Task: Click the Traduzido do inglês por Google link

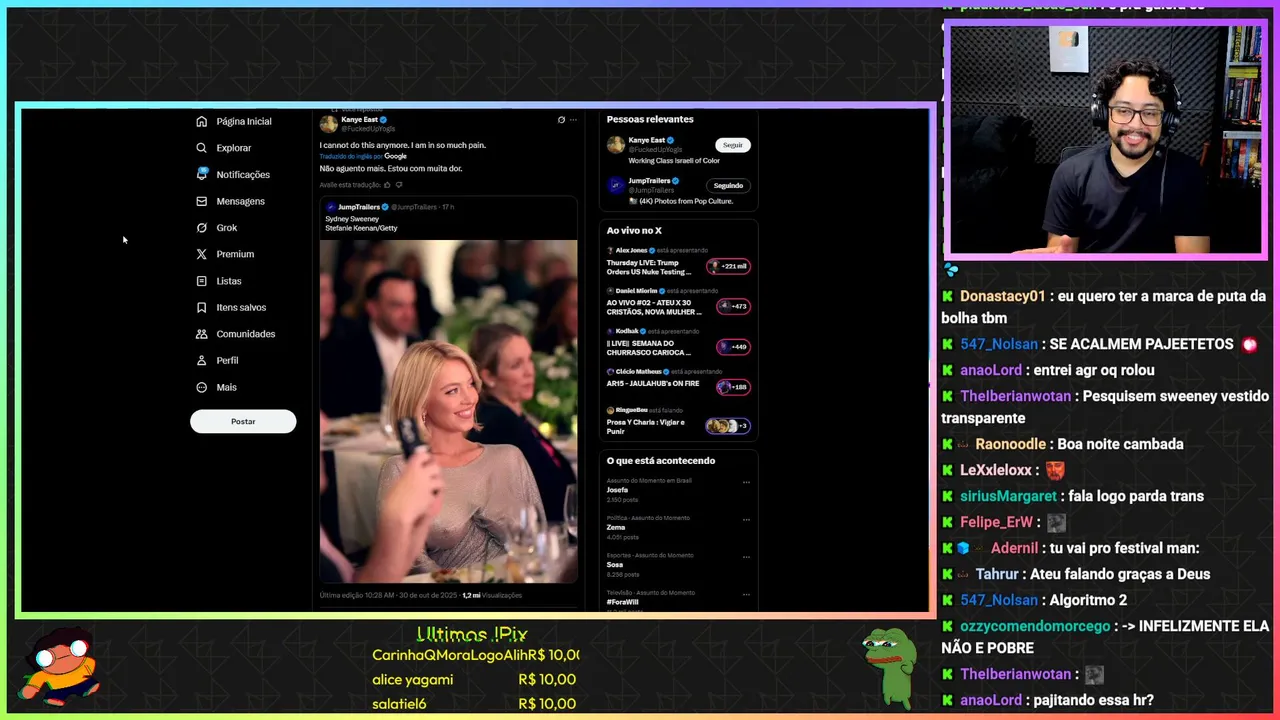Action: click(x=363, y=156)
